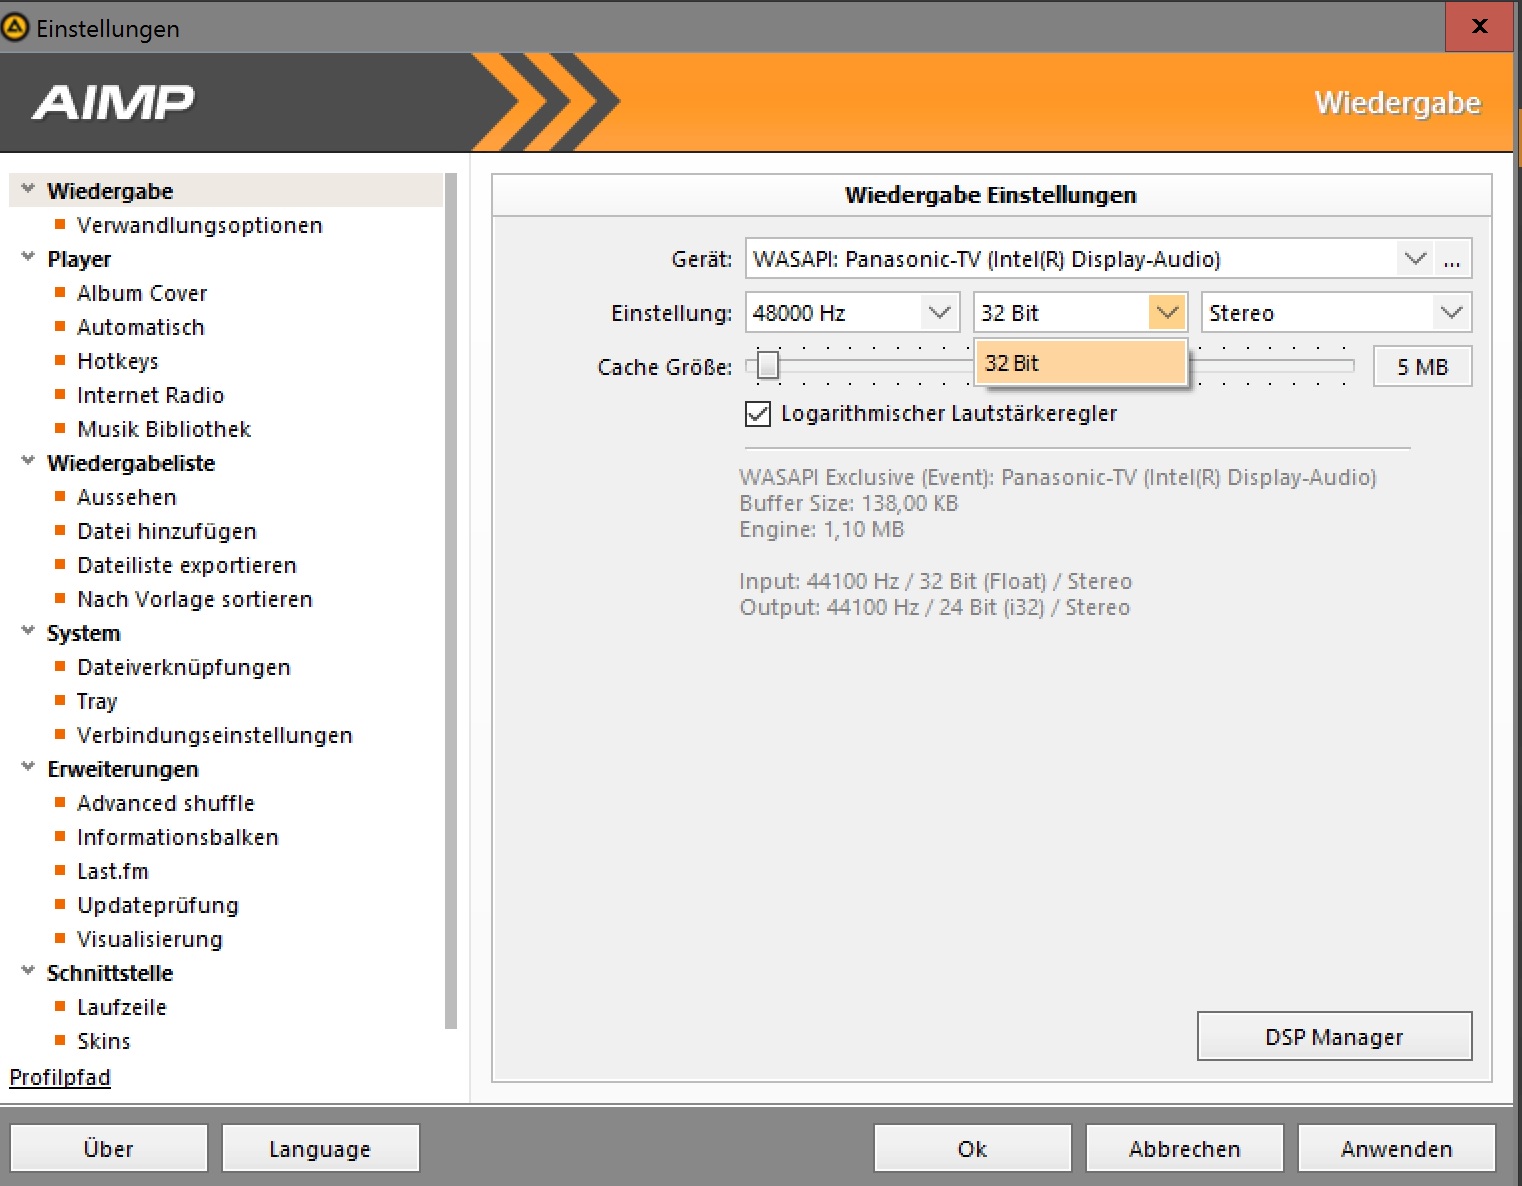
Task: Open Advanced shuffle settings
Action: (x=166, y=803)
